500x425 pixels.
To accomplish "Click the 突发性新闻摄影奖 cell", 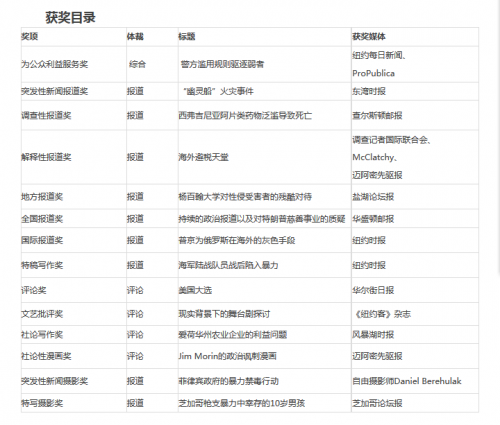I will [55, 381].
